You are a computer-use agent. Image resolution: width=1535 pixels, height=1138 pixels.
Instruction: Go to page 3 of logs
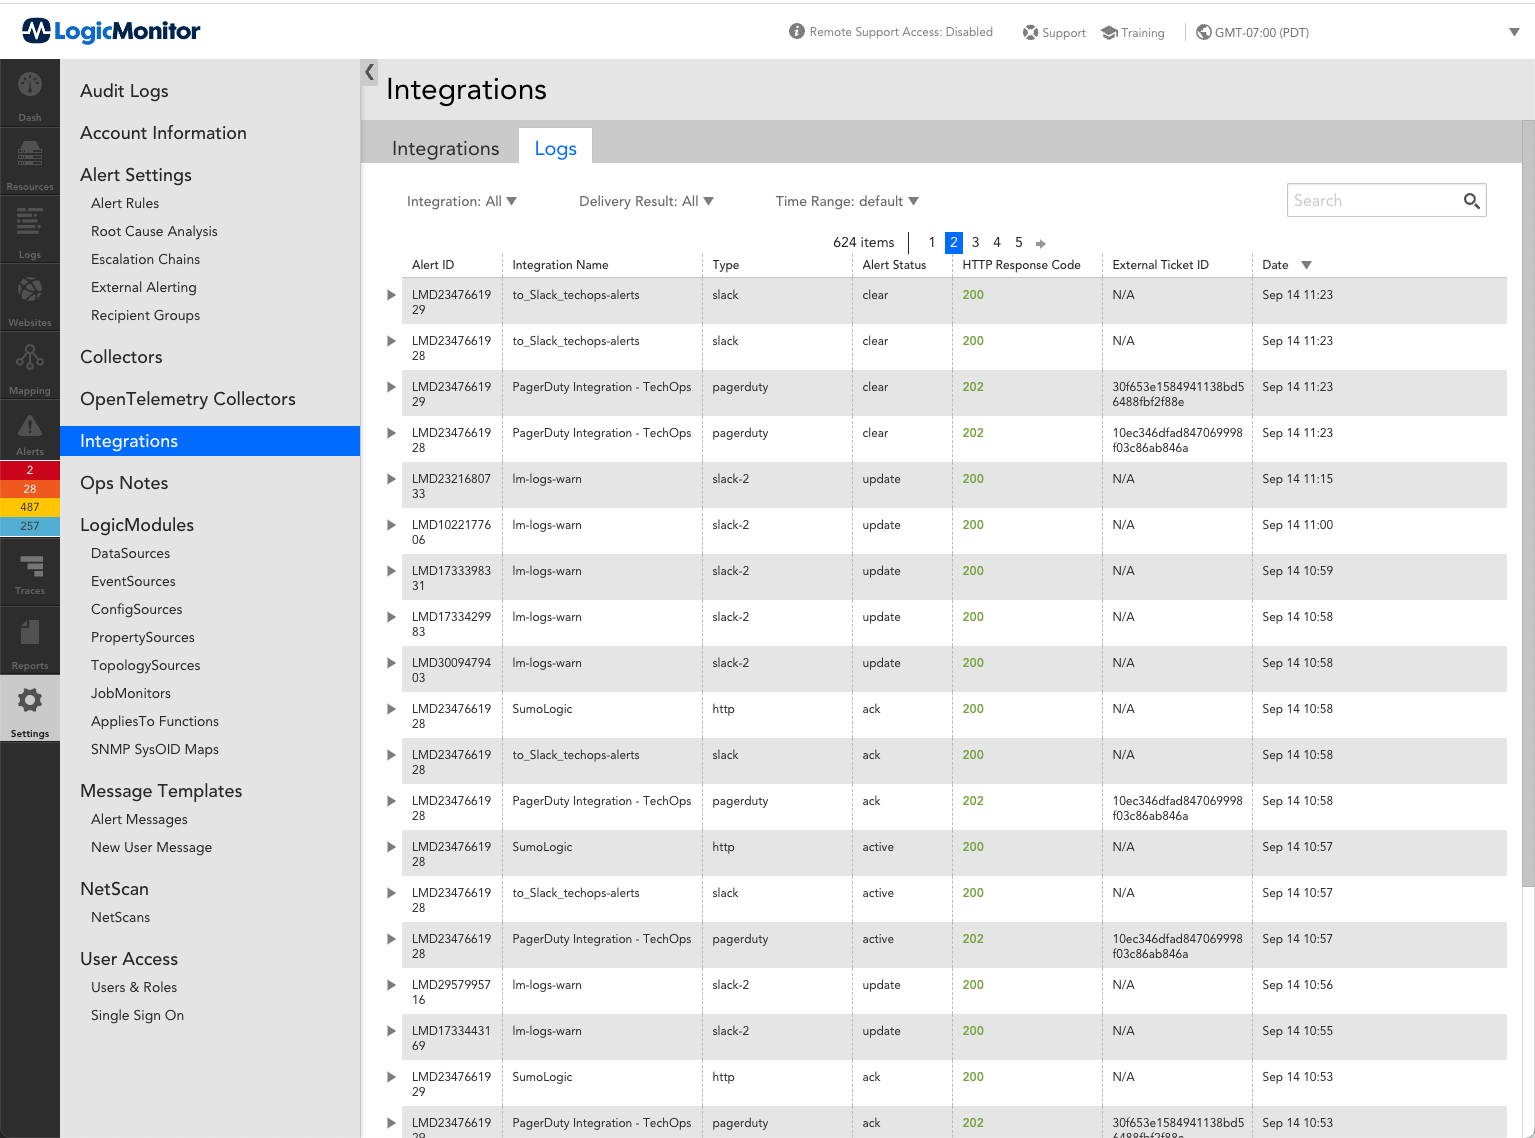[x=975, y=242]
